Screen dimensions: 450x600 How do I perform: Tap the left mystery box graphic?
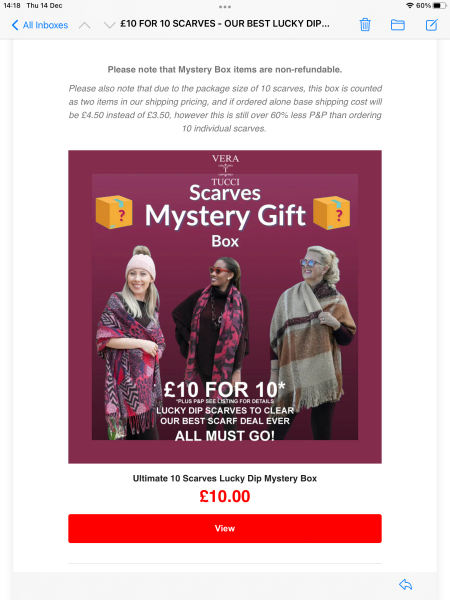[x=114, y=212]
